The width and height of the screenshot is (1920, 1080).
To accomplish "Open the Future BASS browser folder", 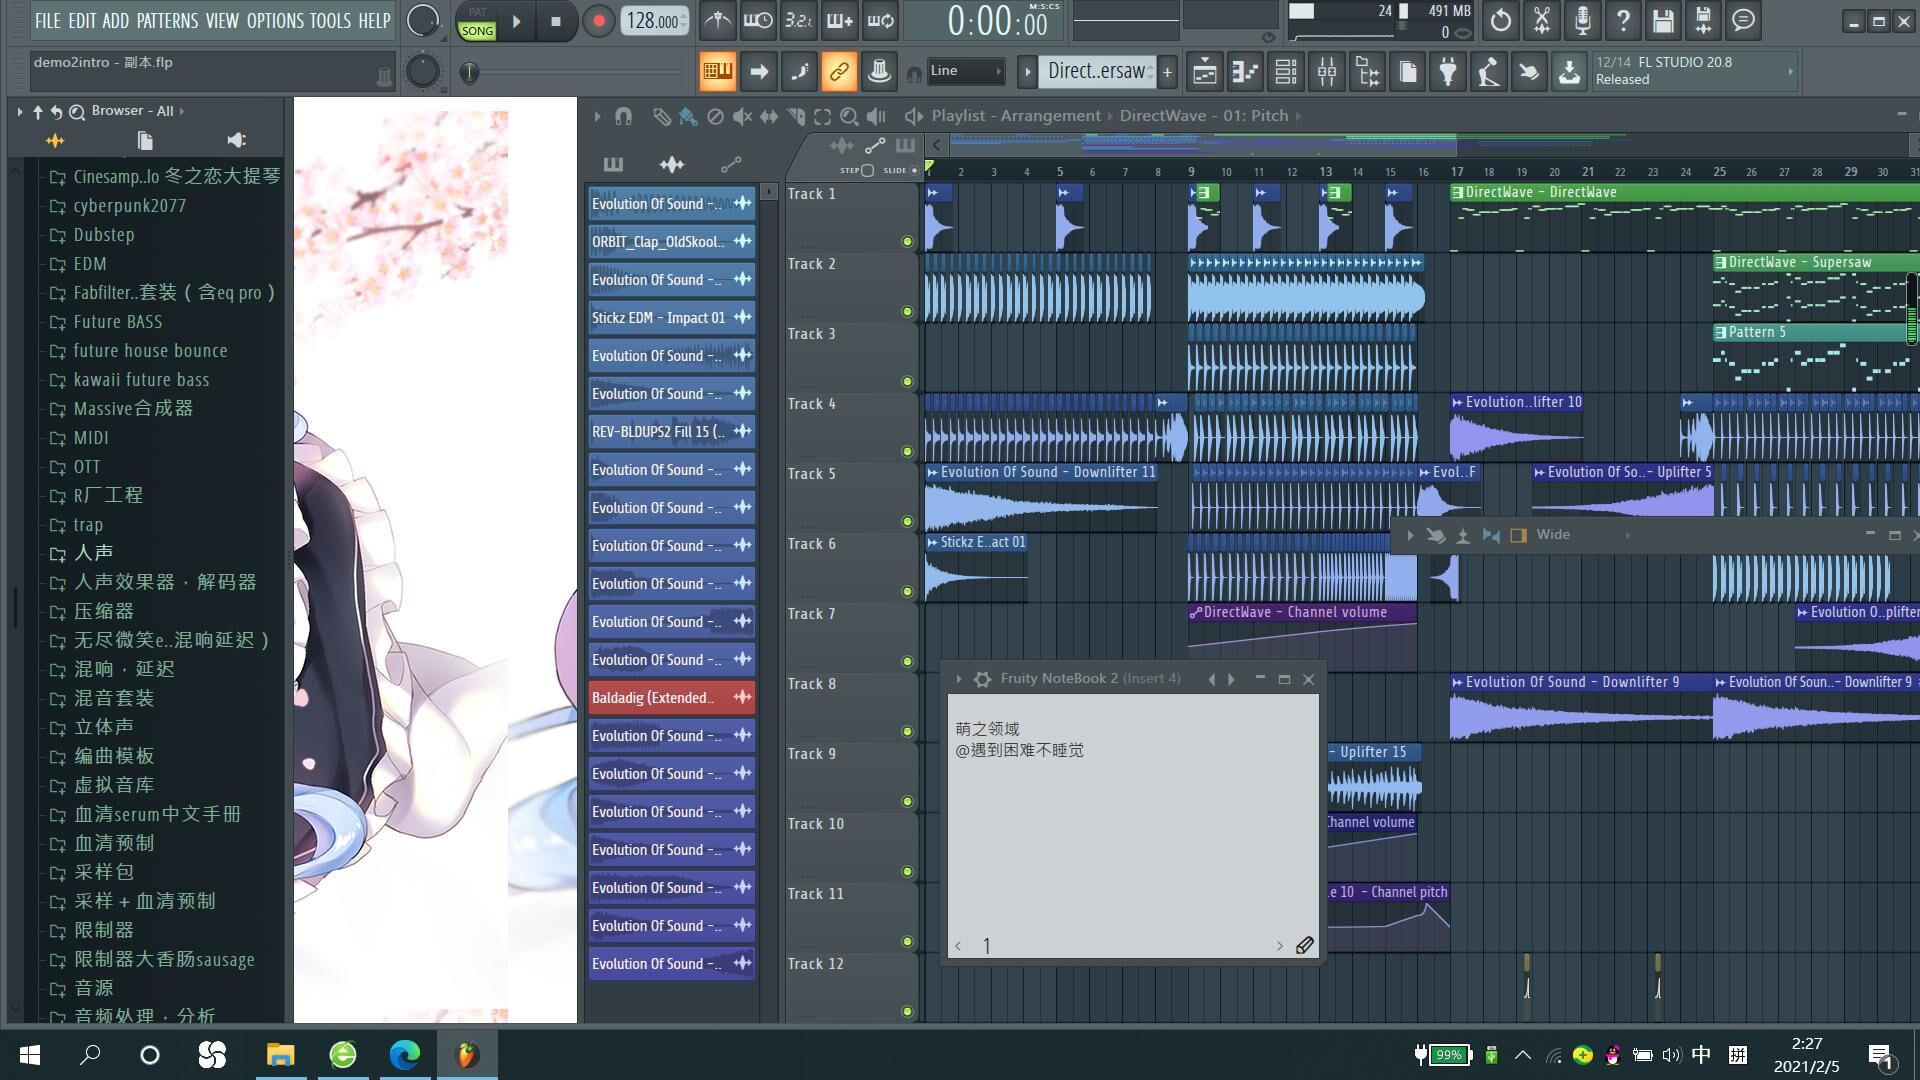I will tap(117, 322).
